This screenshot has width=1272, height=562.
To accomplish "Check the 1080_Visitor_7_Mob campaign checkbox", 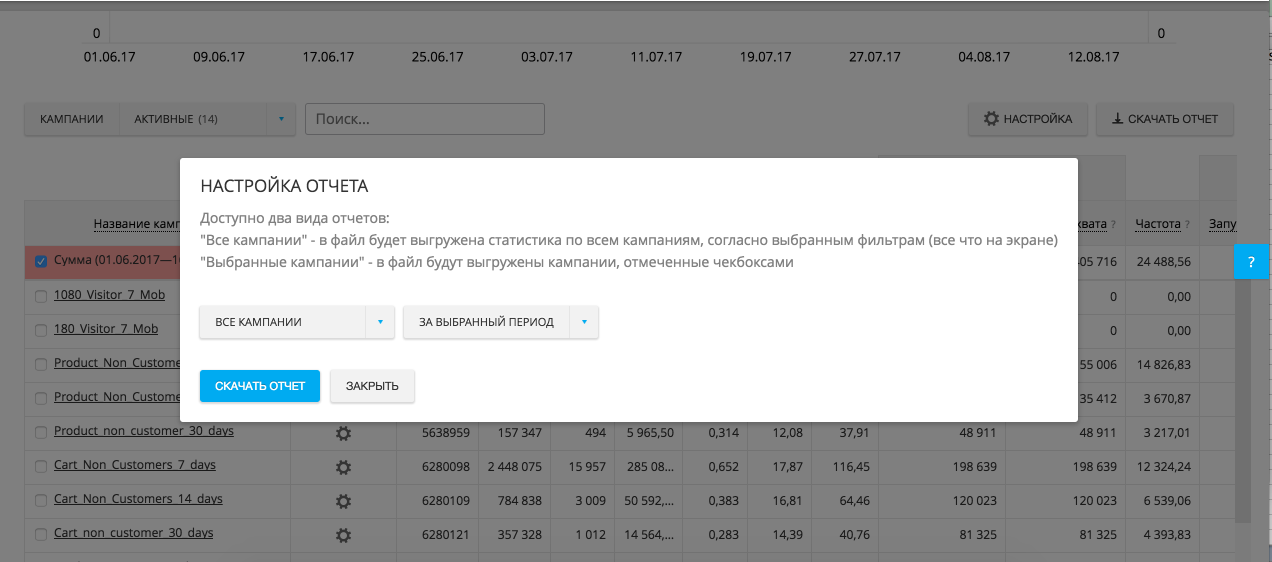I will (x=41, y=296).
